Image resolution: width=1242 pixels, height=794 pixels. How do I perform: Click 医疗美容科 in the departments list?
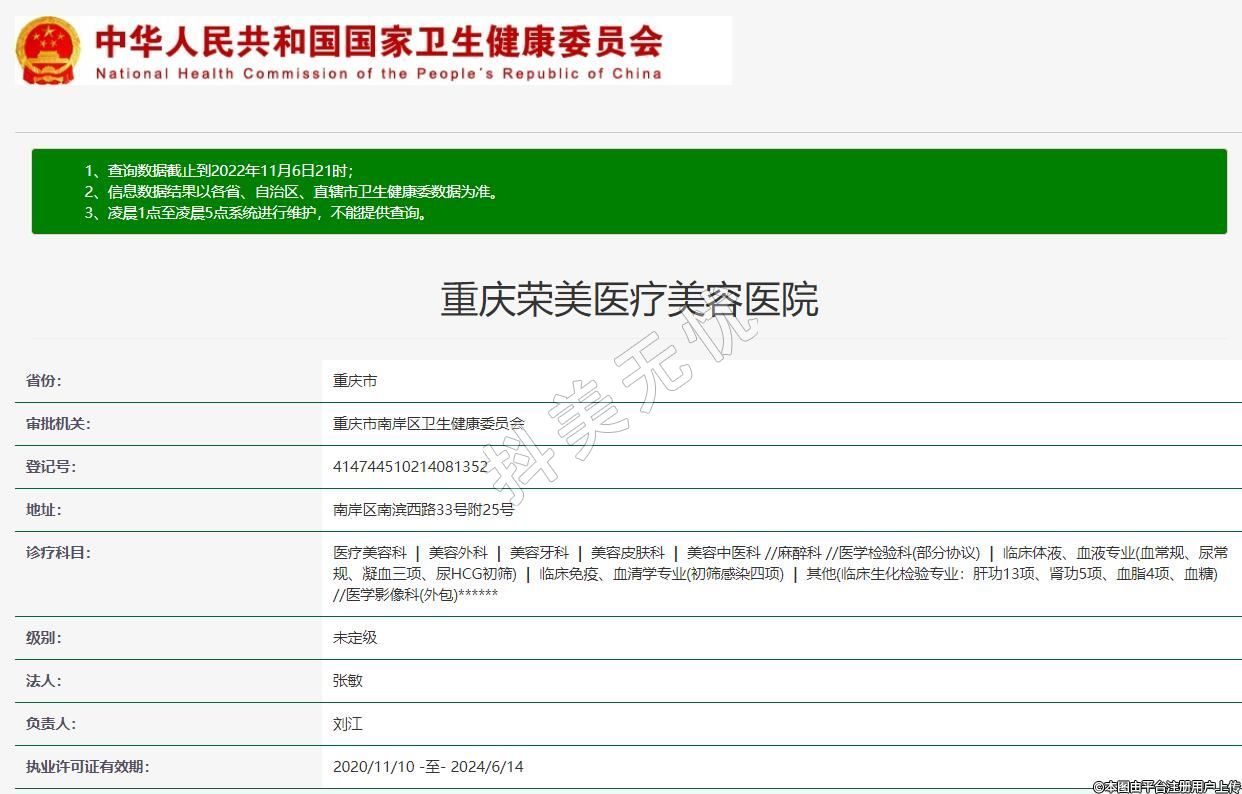[369, 553]
